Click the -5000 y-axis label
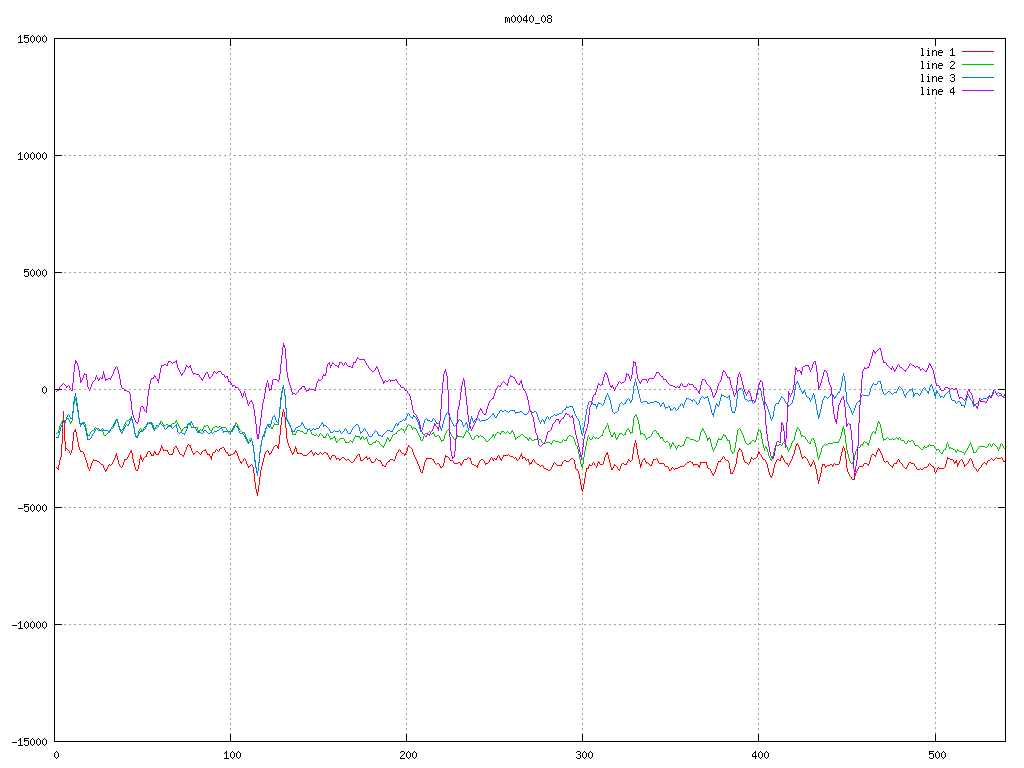The height and width of the screenshot is (768, 1024). (33, 507)
